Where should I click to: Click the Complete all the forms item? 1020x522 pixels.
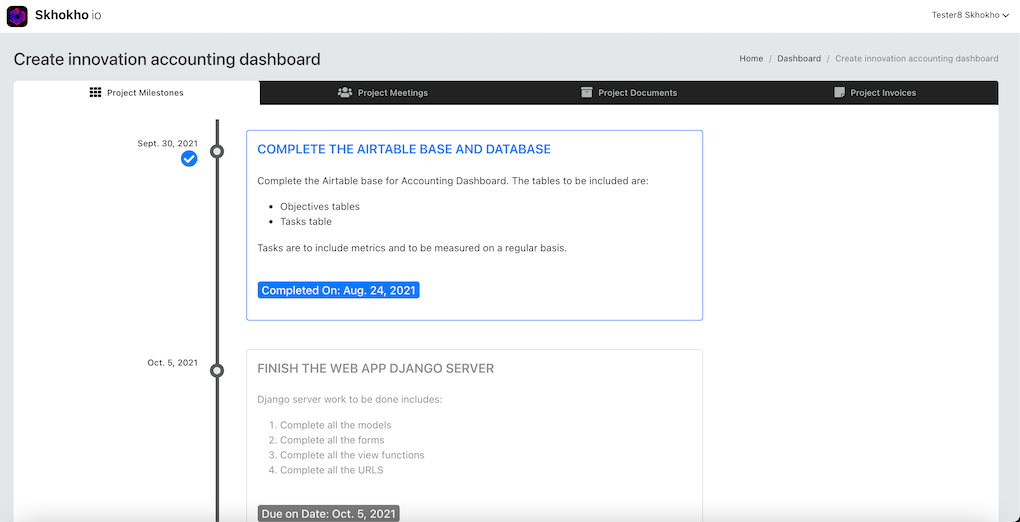point(332,440)
